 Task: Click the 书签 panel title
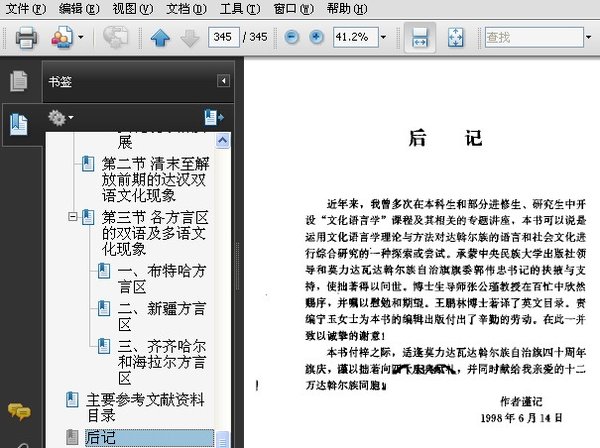coord(60,81)
